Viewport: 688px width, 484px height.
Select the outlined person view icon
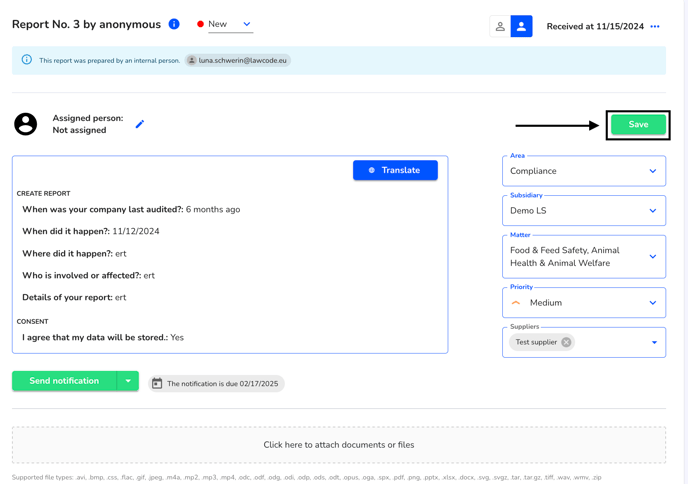point(500,26)
